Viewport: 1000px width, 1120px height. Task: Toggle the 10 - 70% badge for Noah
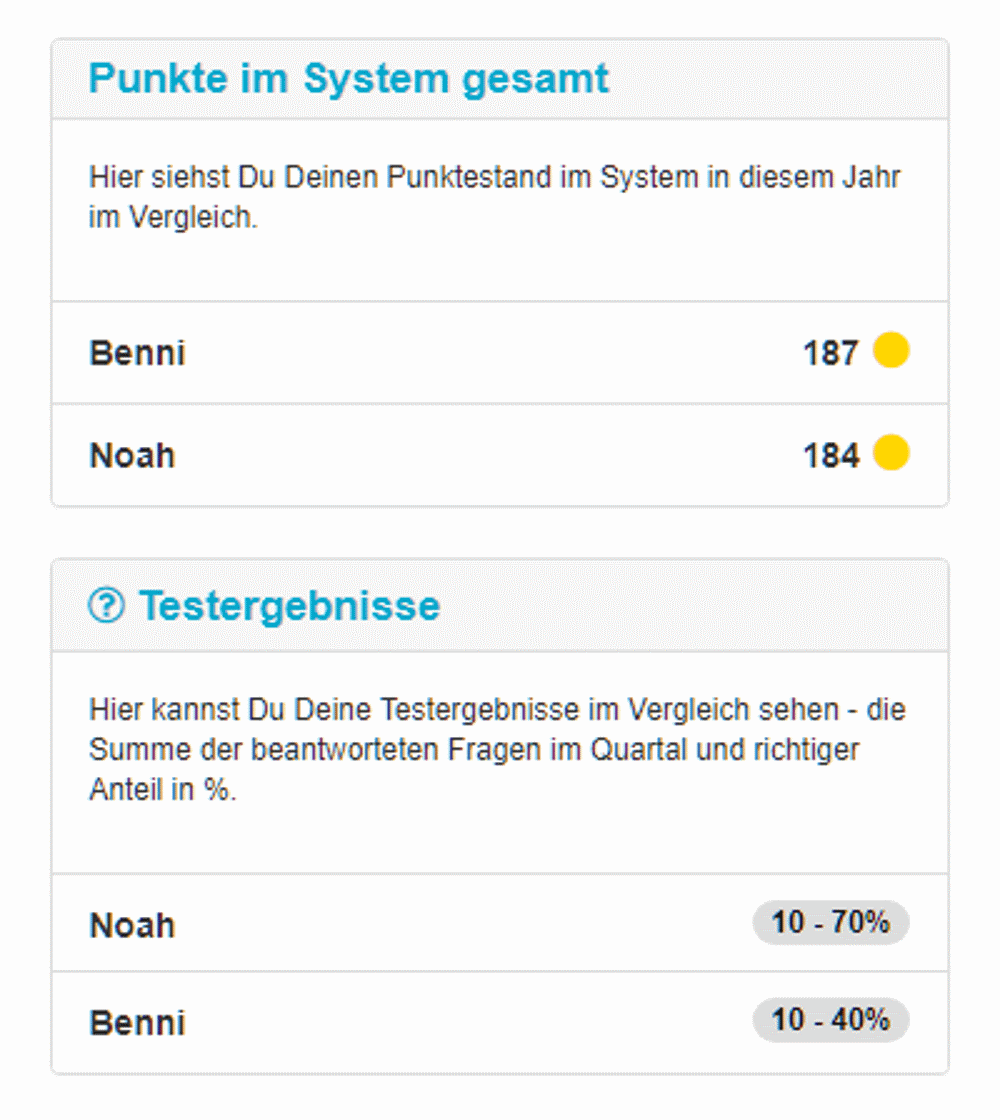(x=830, y=922)
